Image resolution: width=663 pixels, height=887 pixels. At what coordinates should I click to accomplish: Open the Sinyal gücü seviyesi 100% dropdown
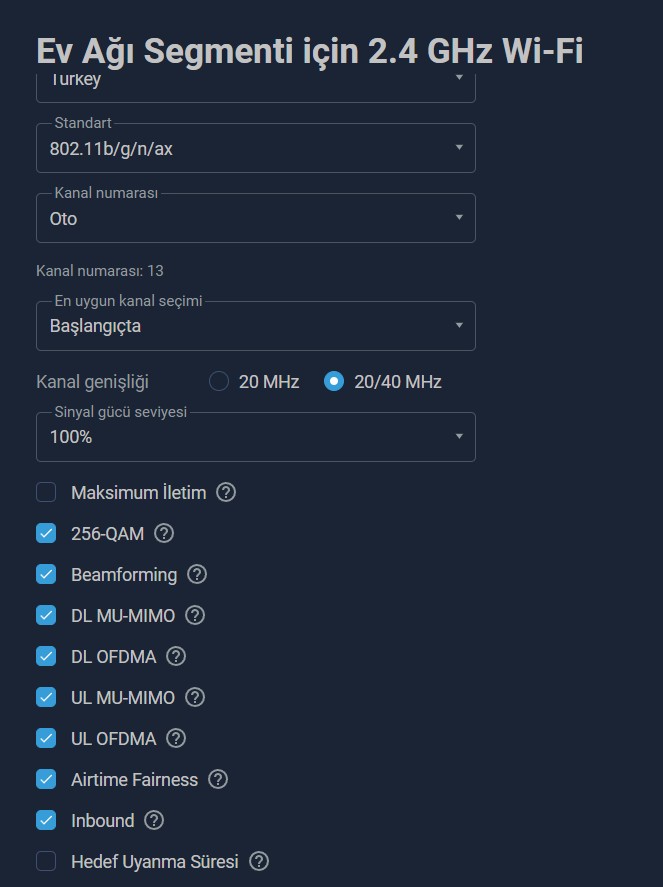256,437
